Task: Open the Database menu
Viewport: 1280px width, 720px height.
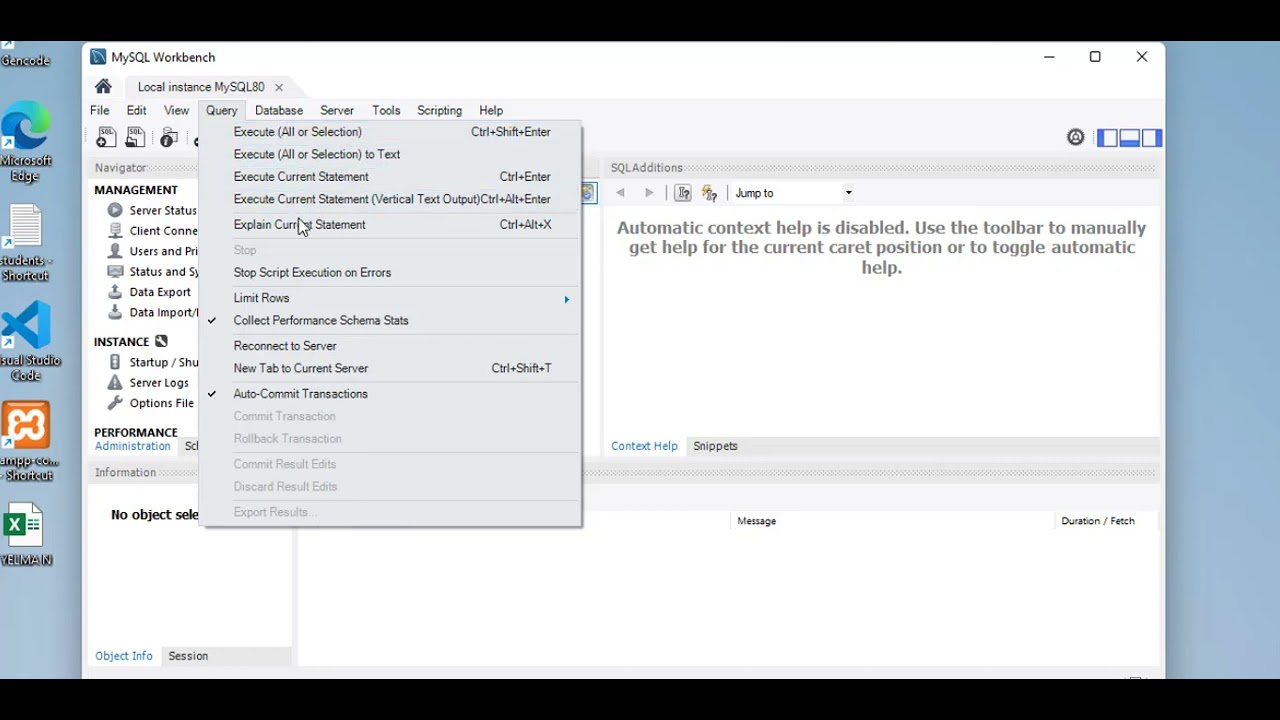Action: [x=279, y=111]
